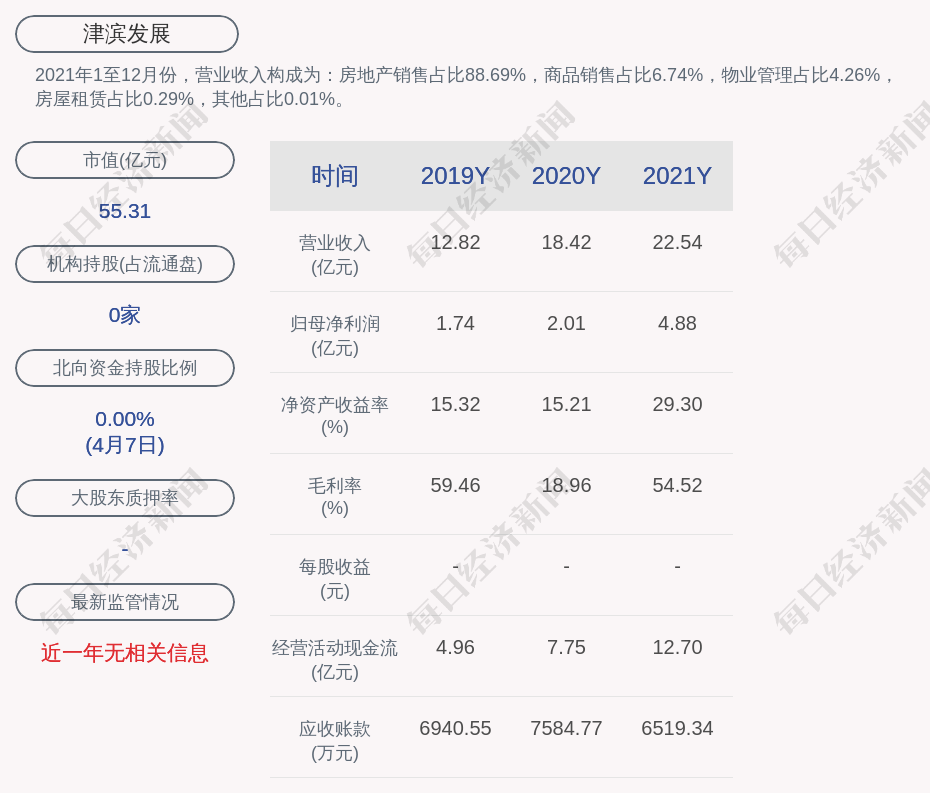Click the receivables value 6940.55
This screenshot has height=793, width=930.
(x=455, y=728)
